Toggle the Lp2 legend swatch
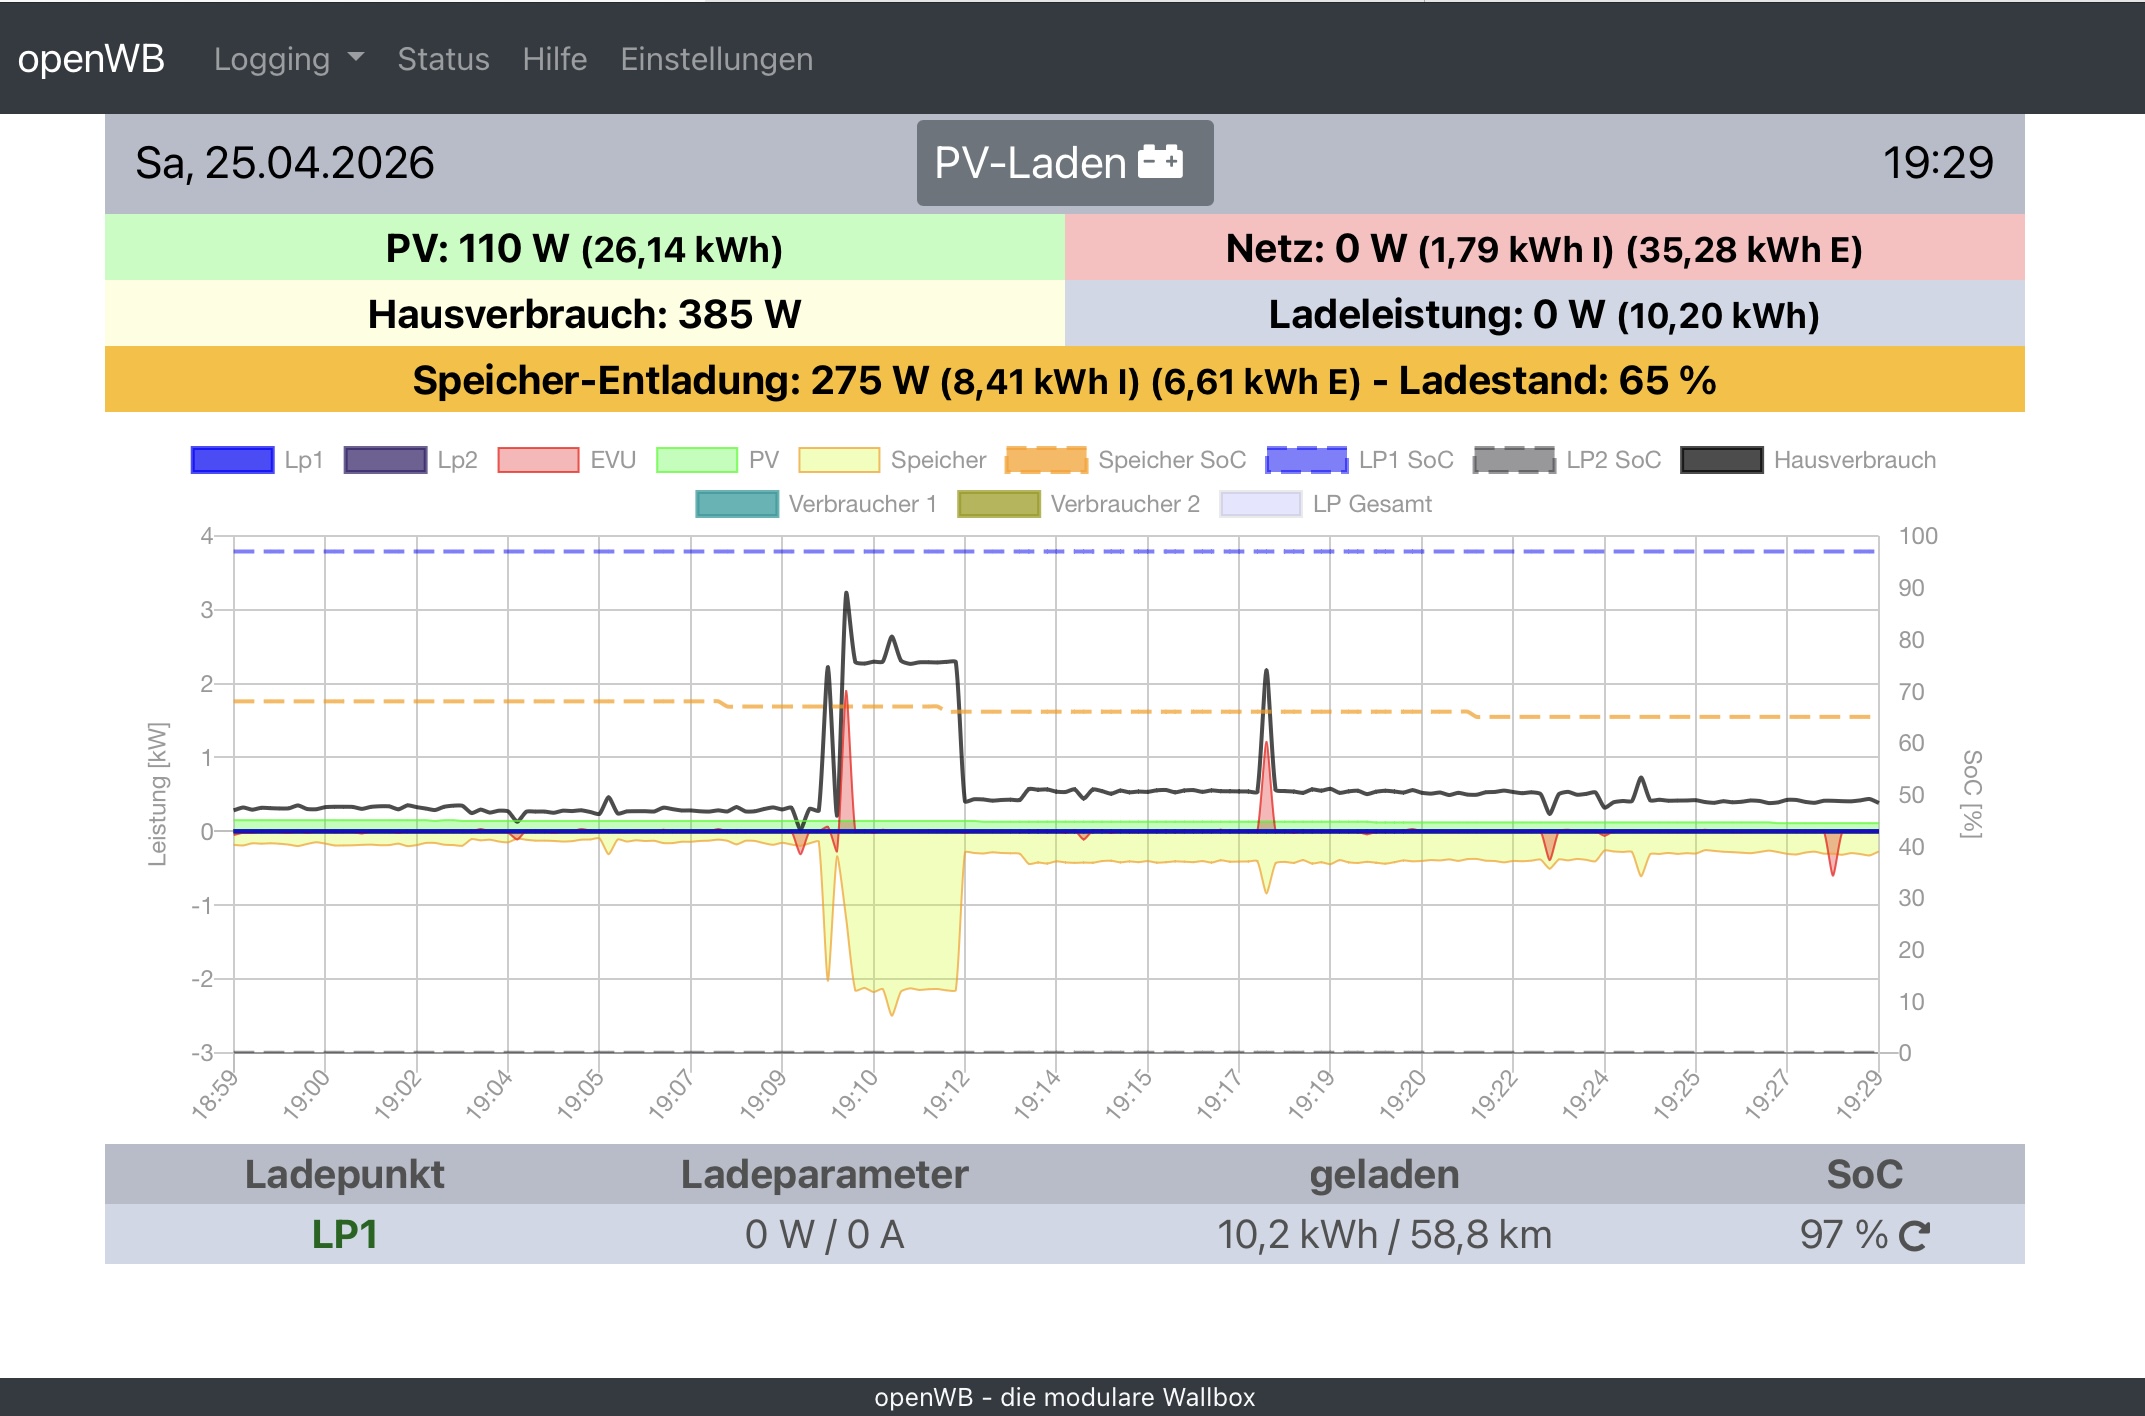The image size is (2145, 1416). [385, 460]
